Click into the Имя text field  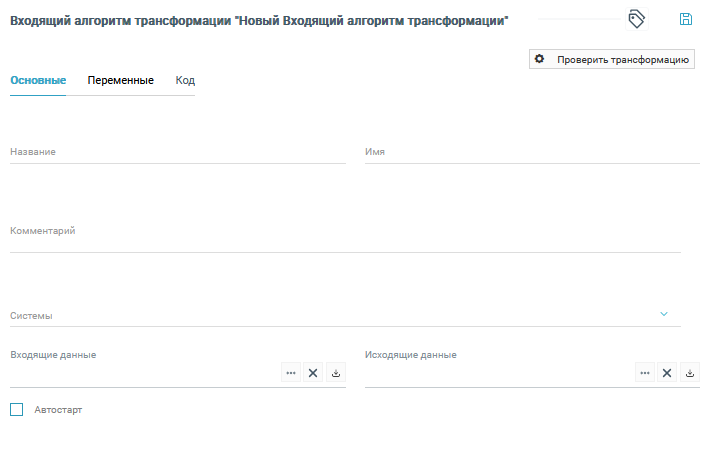[532, 152]
